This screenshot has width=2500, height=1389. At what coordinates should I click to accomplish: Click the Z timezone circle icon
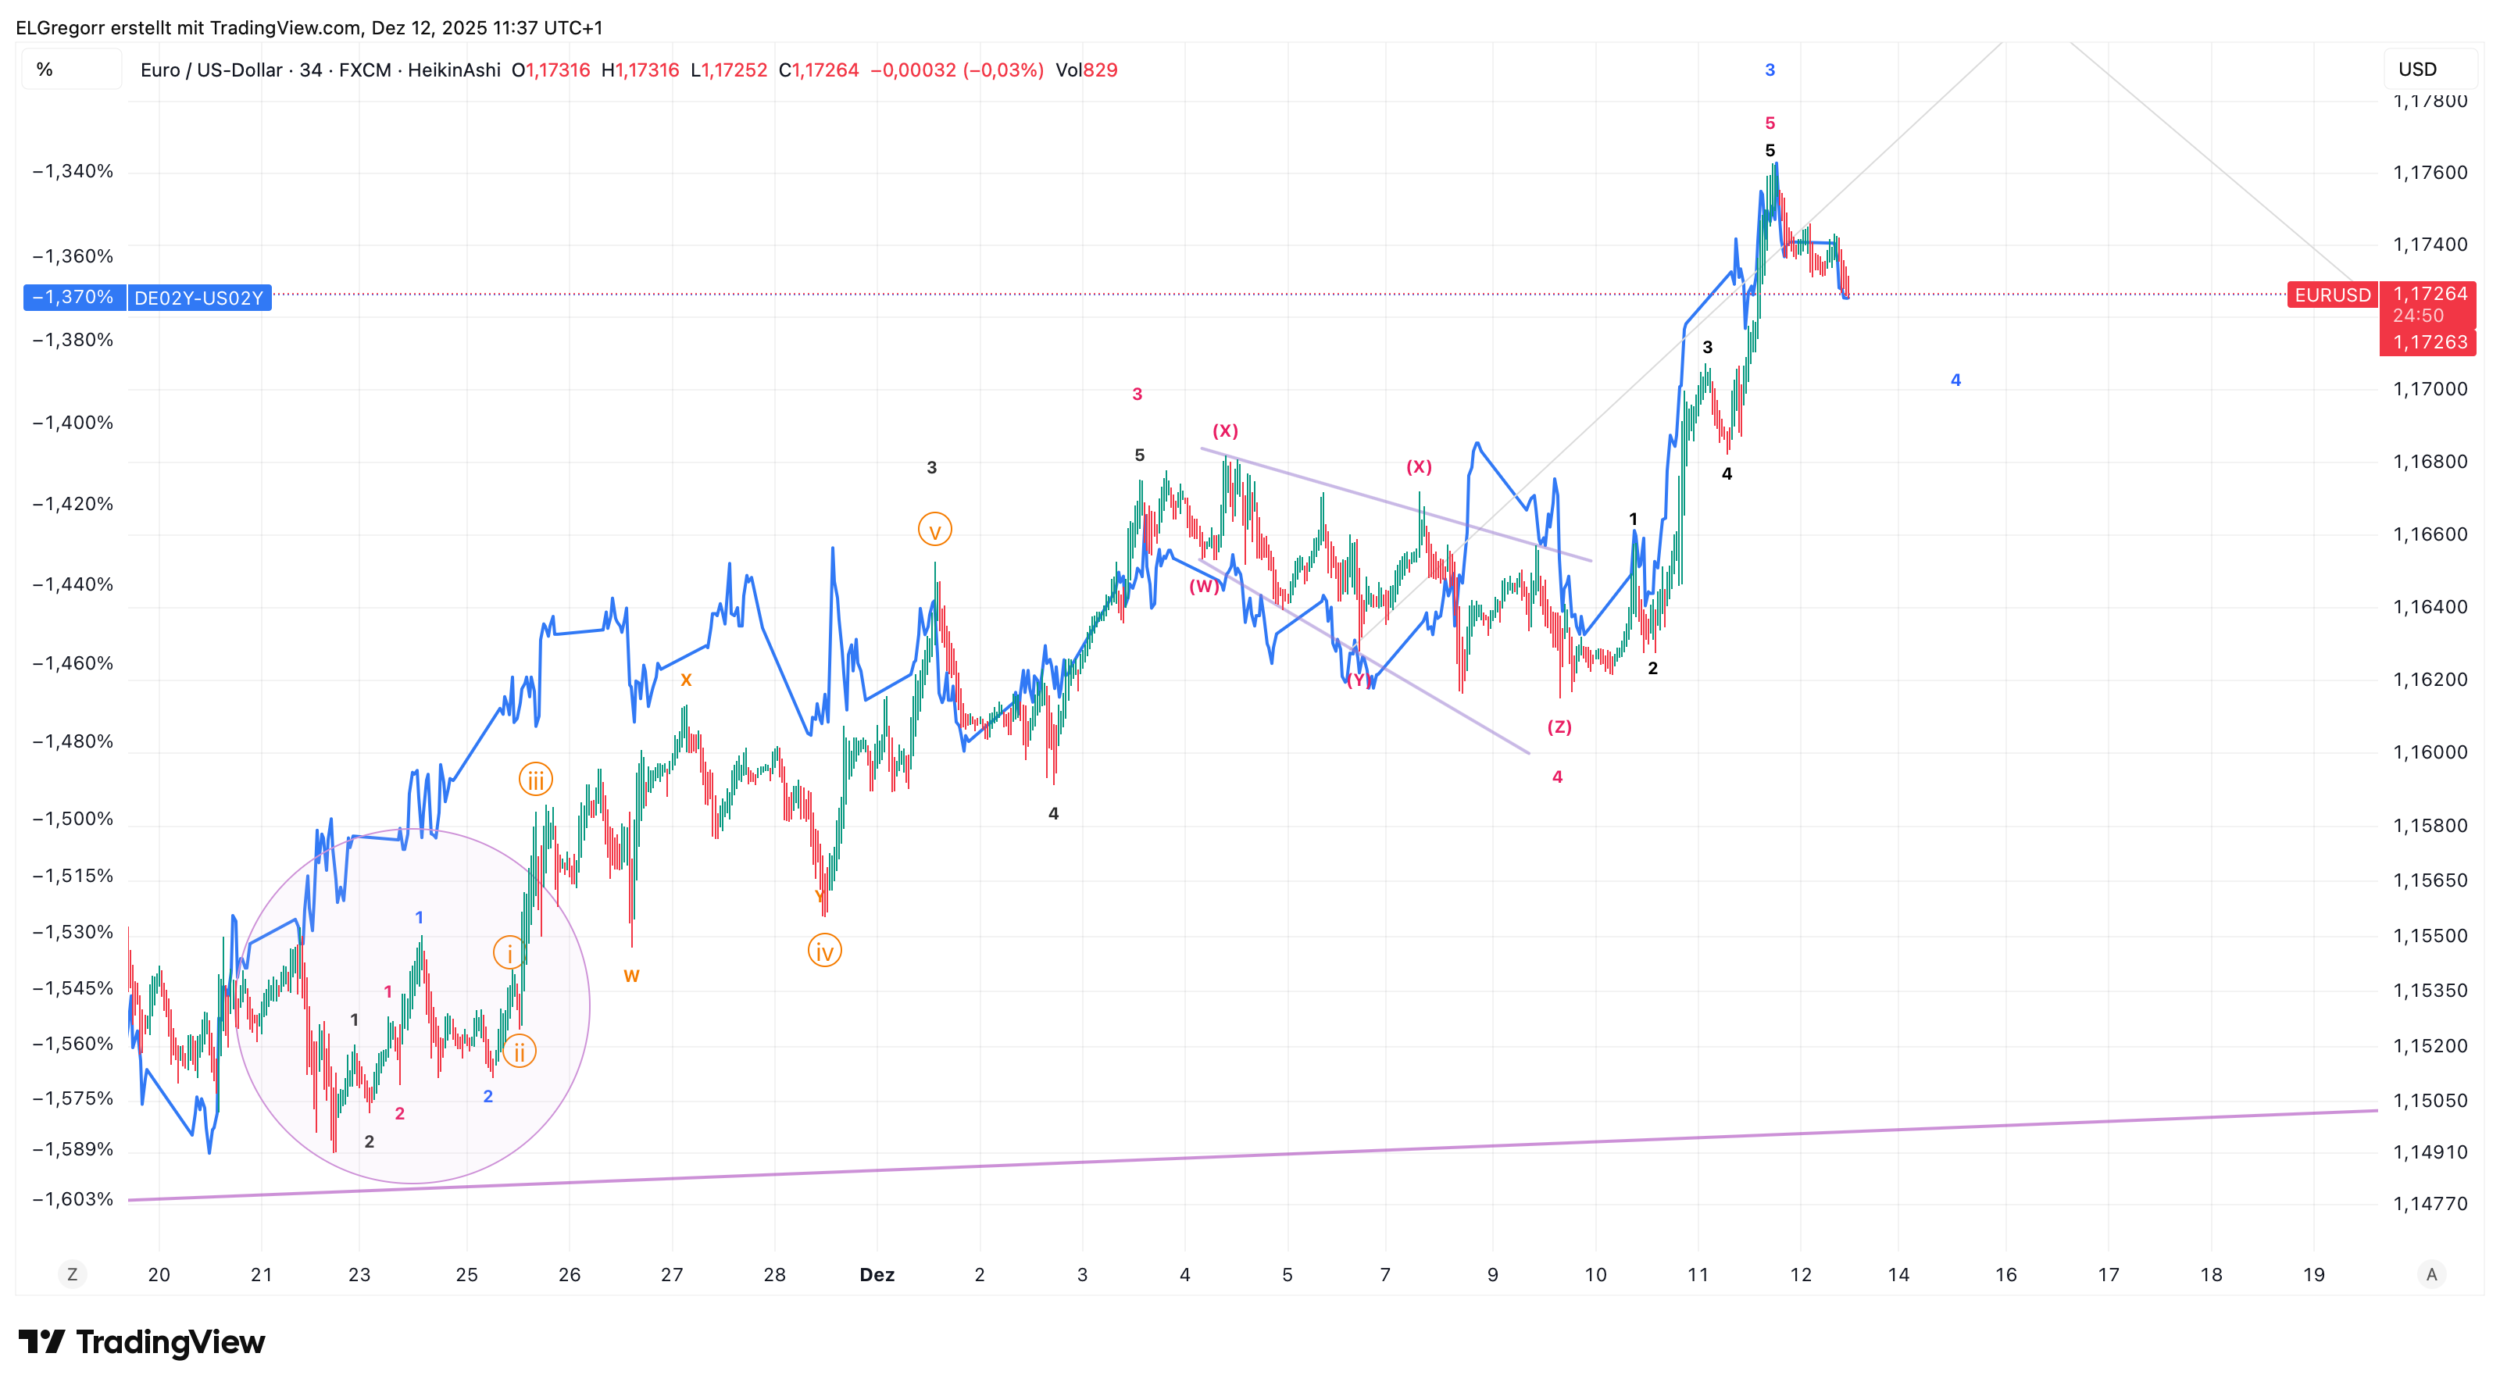(72, 1275)
